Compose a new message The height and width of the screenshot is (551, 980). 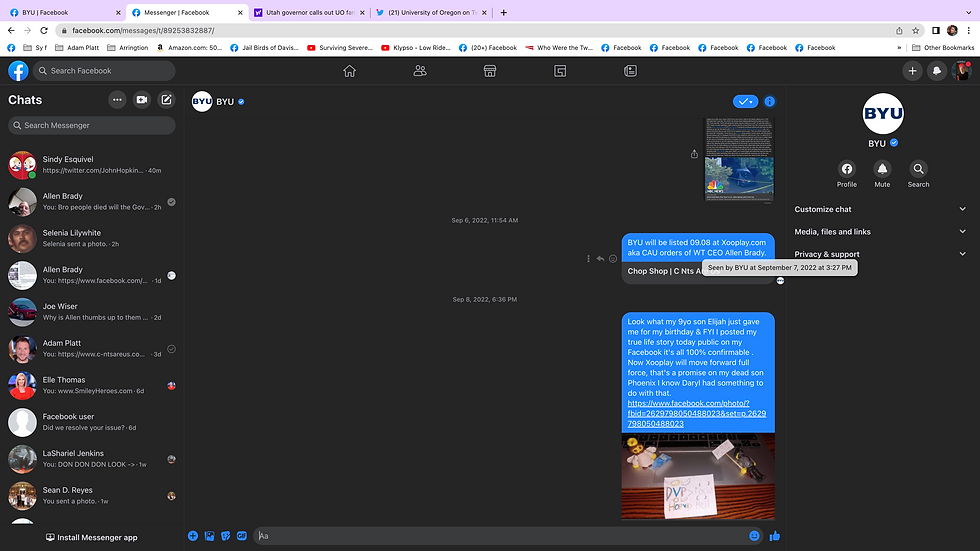click(x=166, y=100)
